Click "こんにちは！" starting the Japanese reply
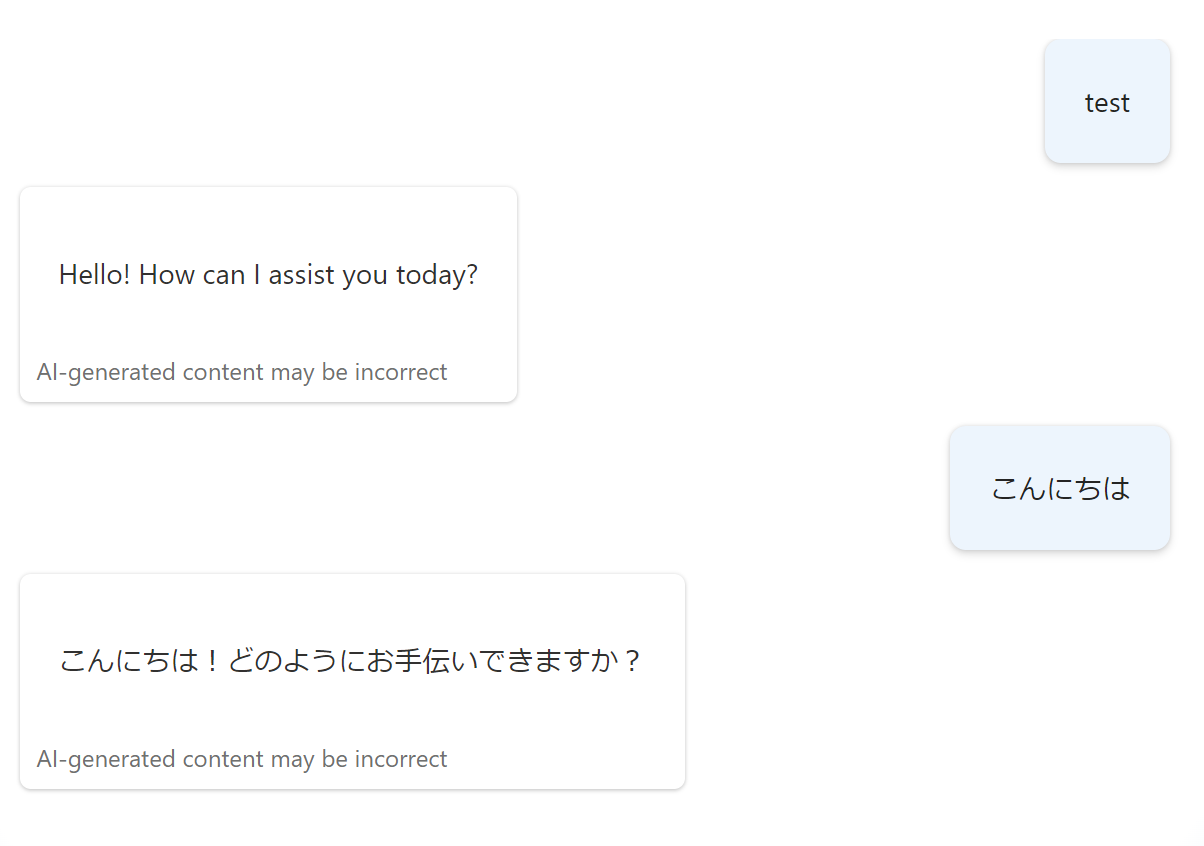 (x=140, y=662)
